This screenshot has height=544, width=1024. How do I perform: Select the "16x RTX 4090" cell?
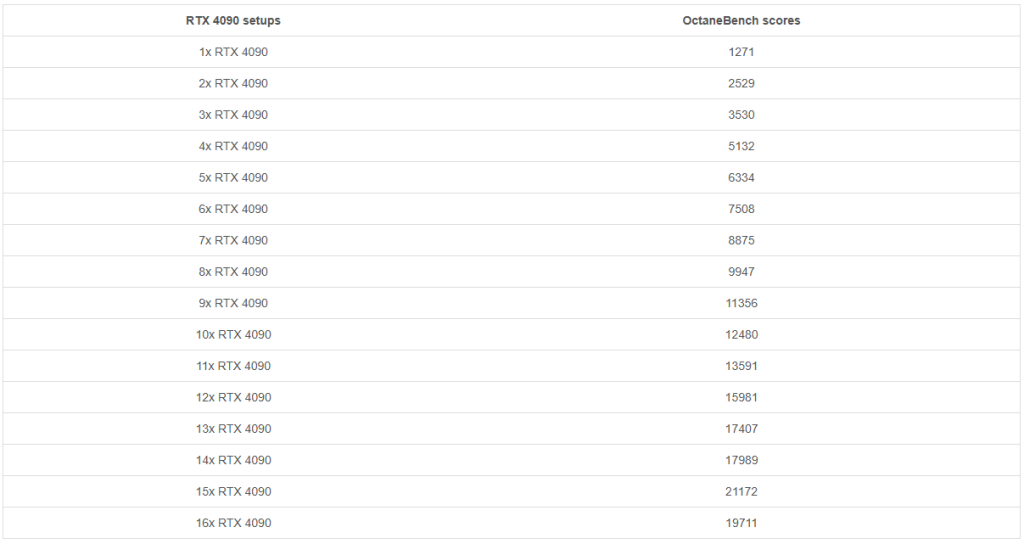tap(233, 523)
